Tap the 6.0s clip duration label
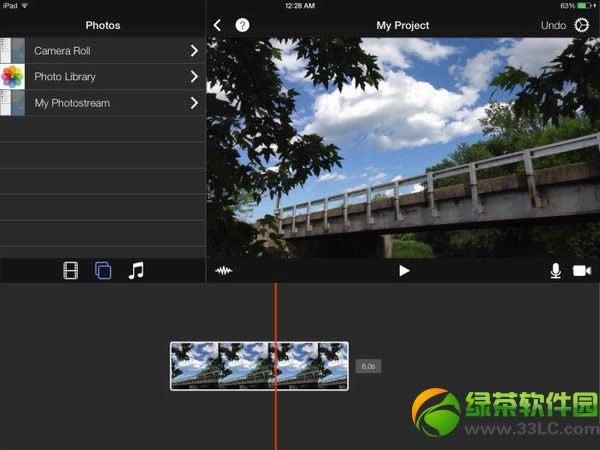600x450 pixels. point(368,366)
